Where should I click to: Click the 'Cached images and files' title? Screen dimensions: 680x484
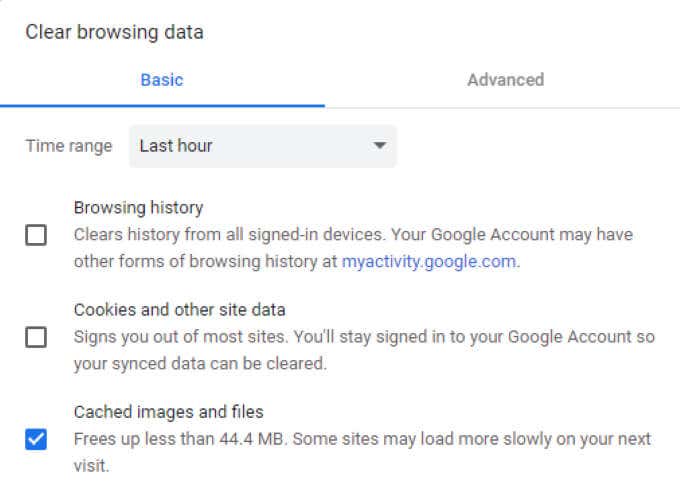tap(168, 412)
